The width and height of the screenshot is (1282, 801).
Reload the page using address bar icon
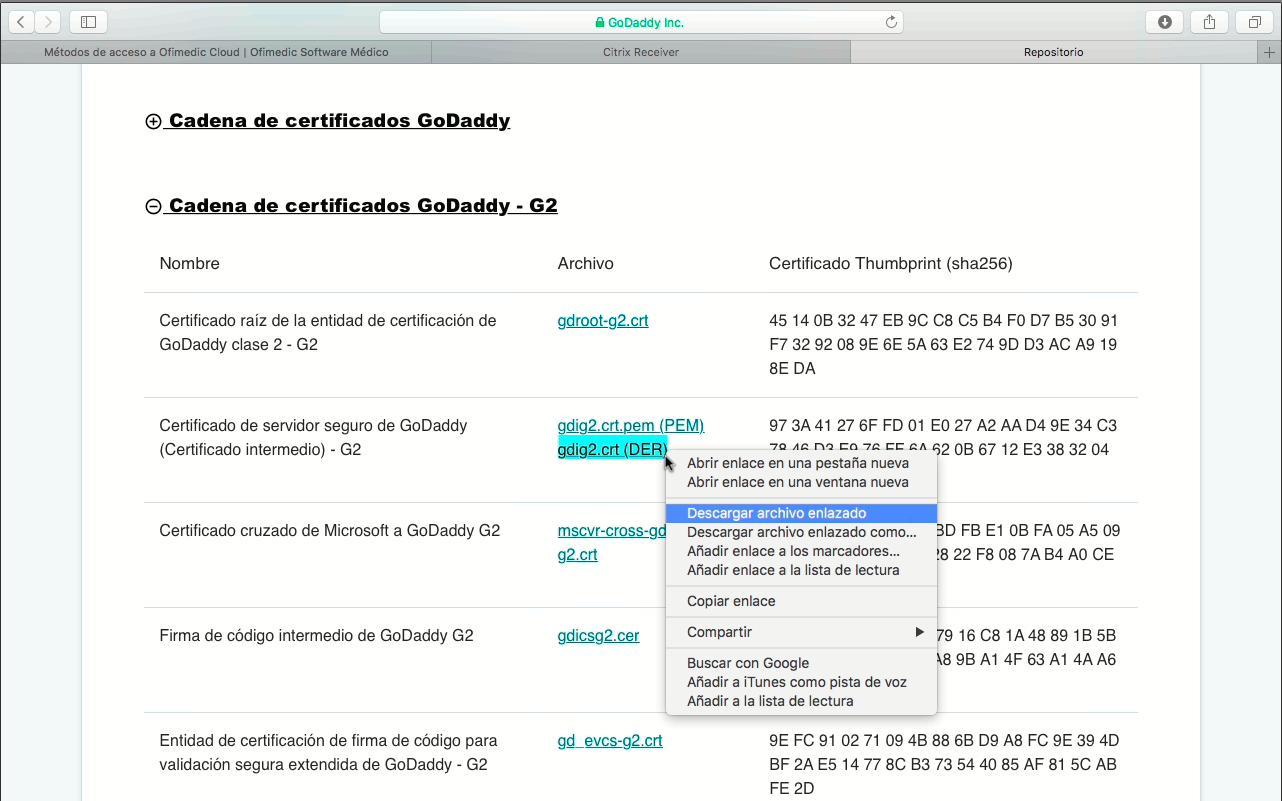pos(891,22)
